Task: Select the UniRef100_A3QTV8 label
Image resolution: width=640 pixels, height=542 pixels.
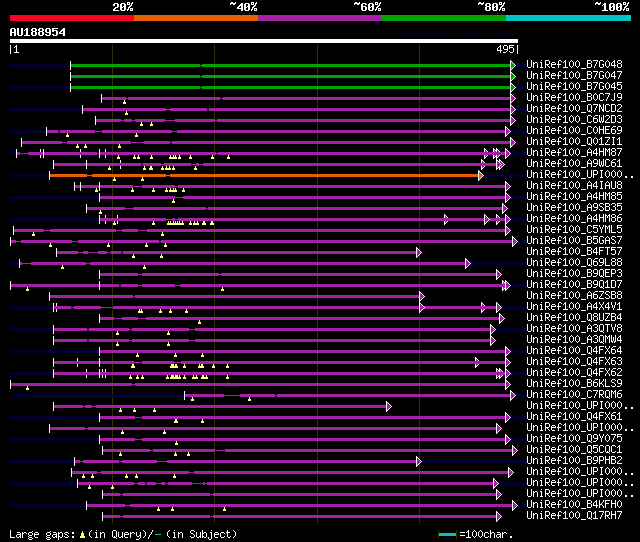Action: pyautogui.click(x=574, y=329)
